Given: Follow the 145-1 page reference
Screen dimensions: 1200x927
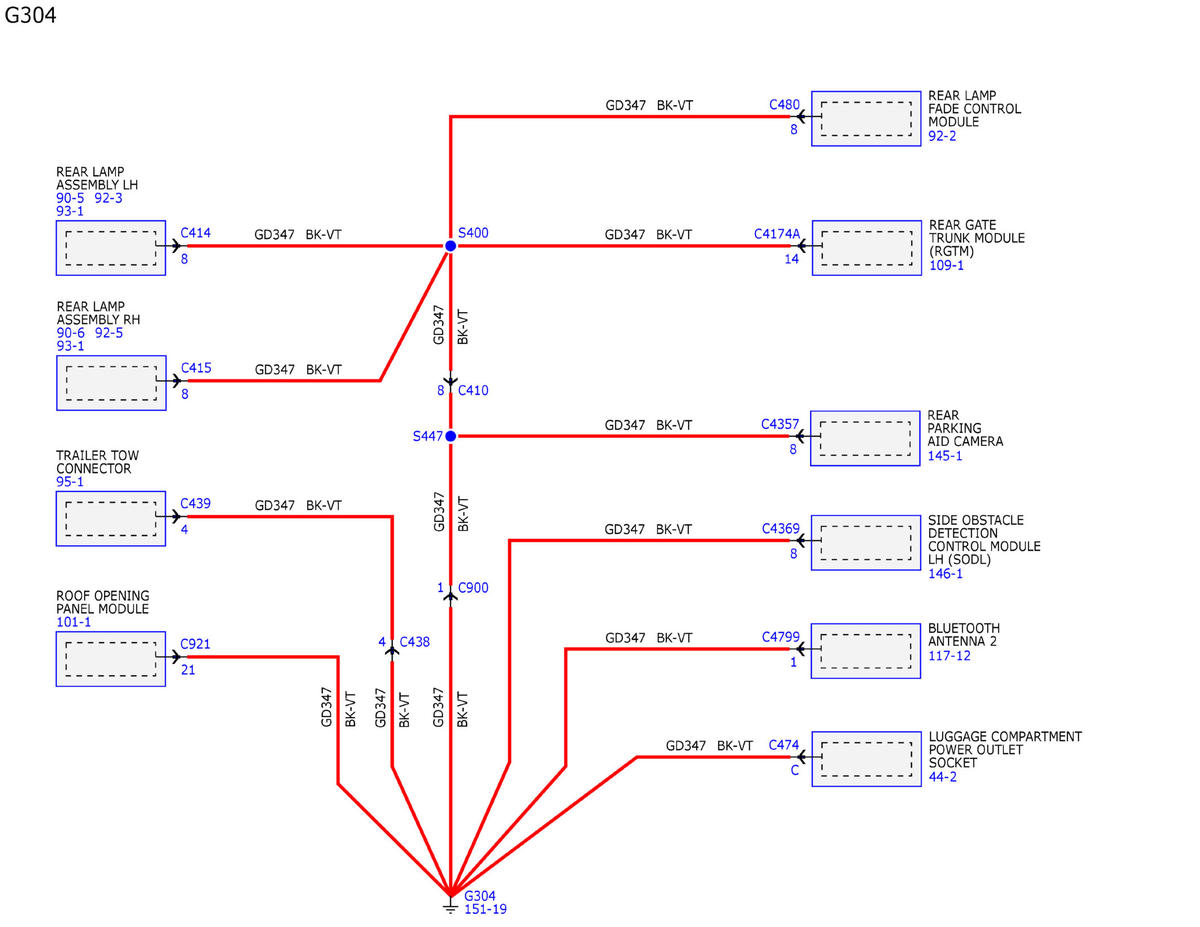Looking at the screenshot, I should [945, 455].
